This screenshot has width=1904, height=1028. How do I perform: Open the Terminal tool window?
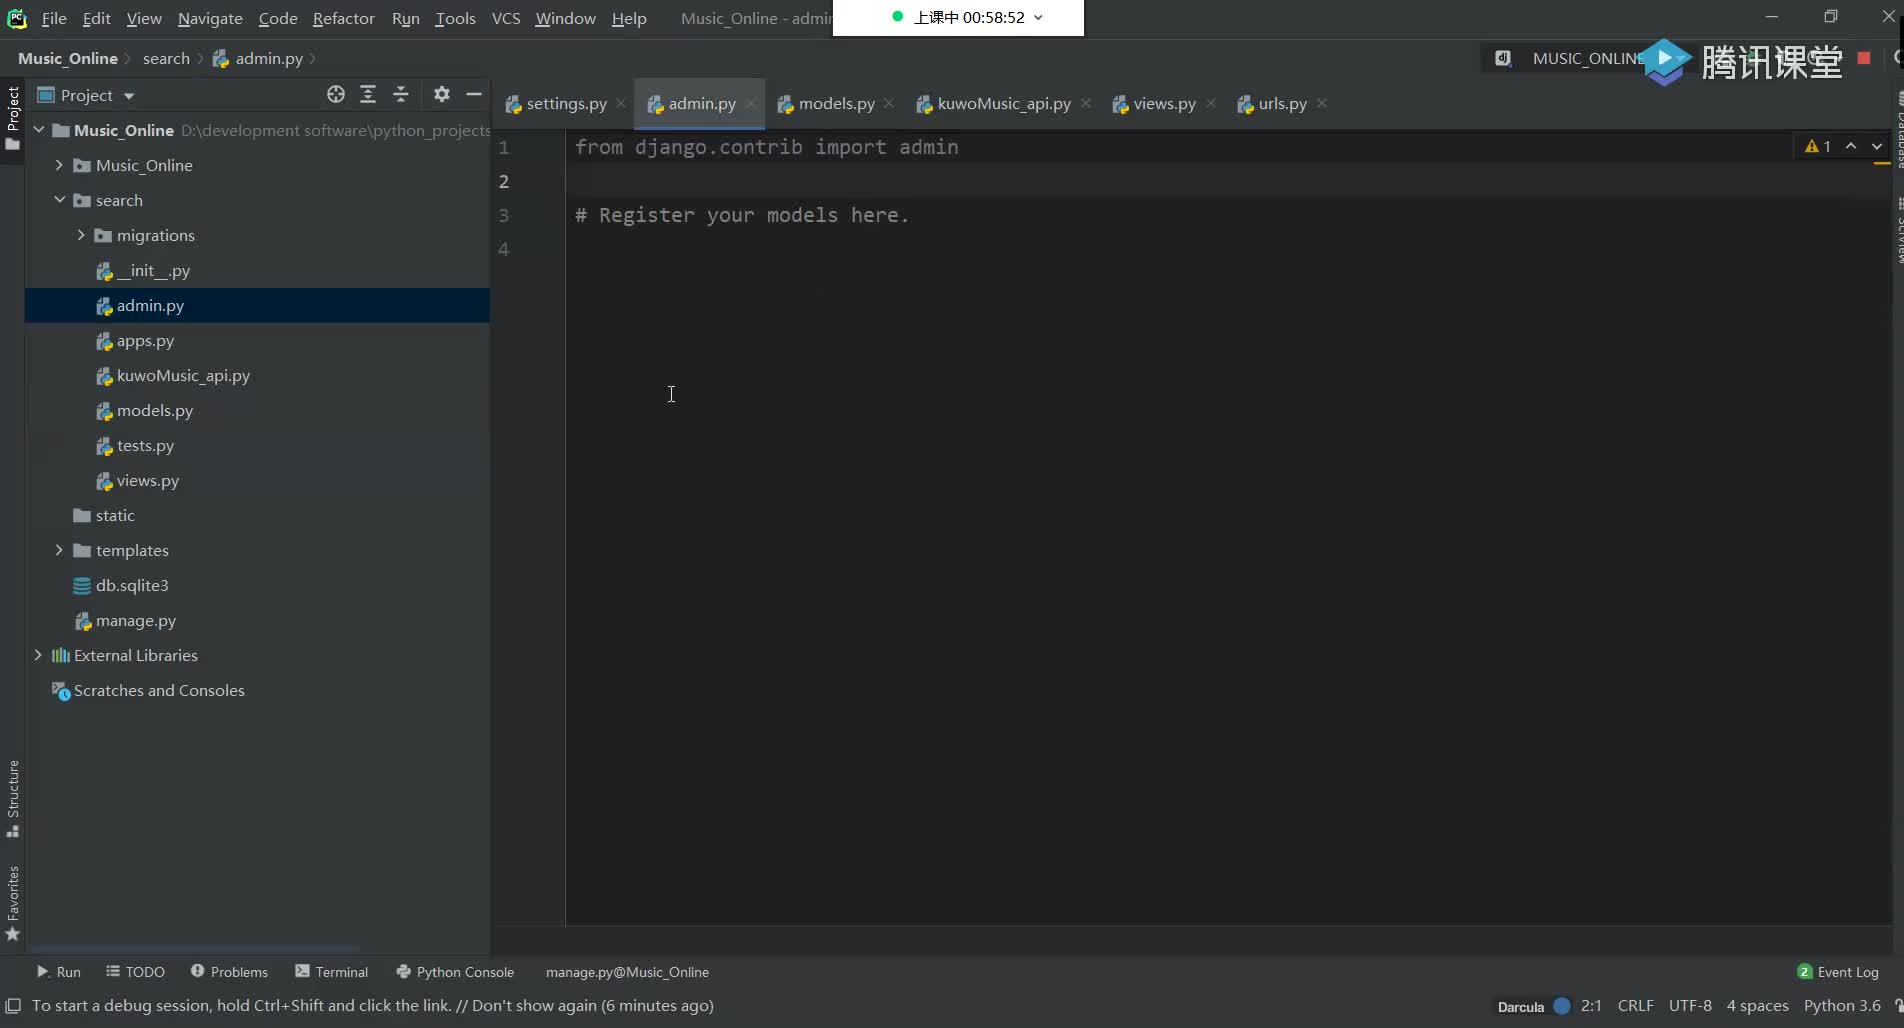pos(332,972)
